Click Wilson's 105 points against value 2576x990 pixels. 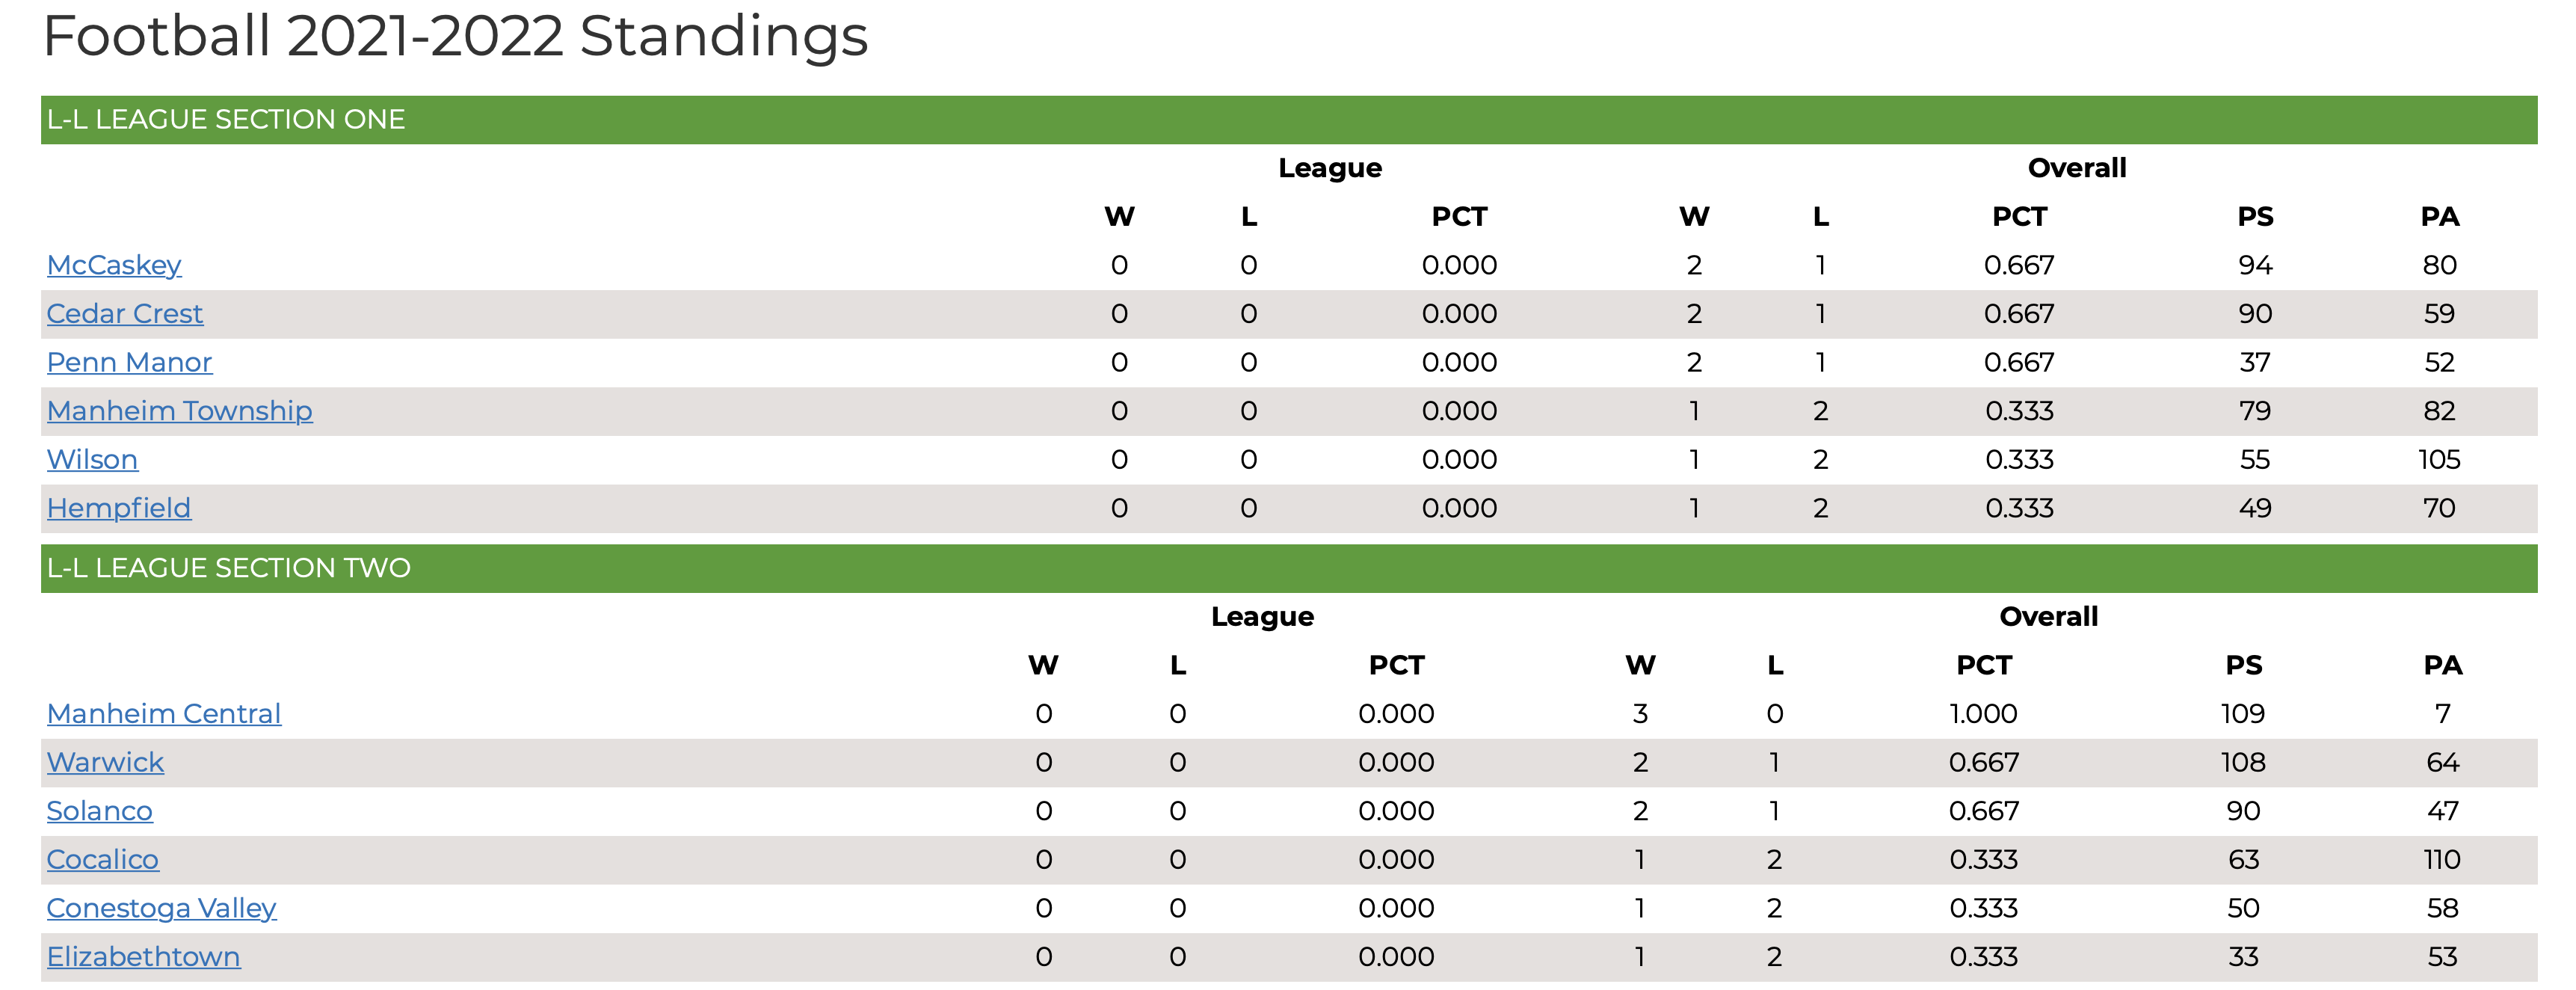click(2439, 460)
